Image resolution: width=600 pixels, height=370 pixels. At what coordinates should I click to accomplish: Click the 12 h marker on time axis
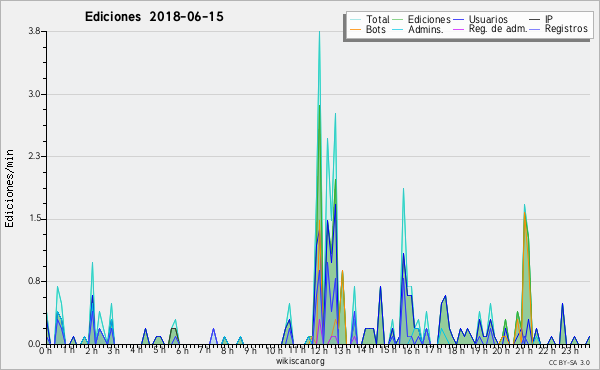click(x=319, y=351)
